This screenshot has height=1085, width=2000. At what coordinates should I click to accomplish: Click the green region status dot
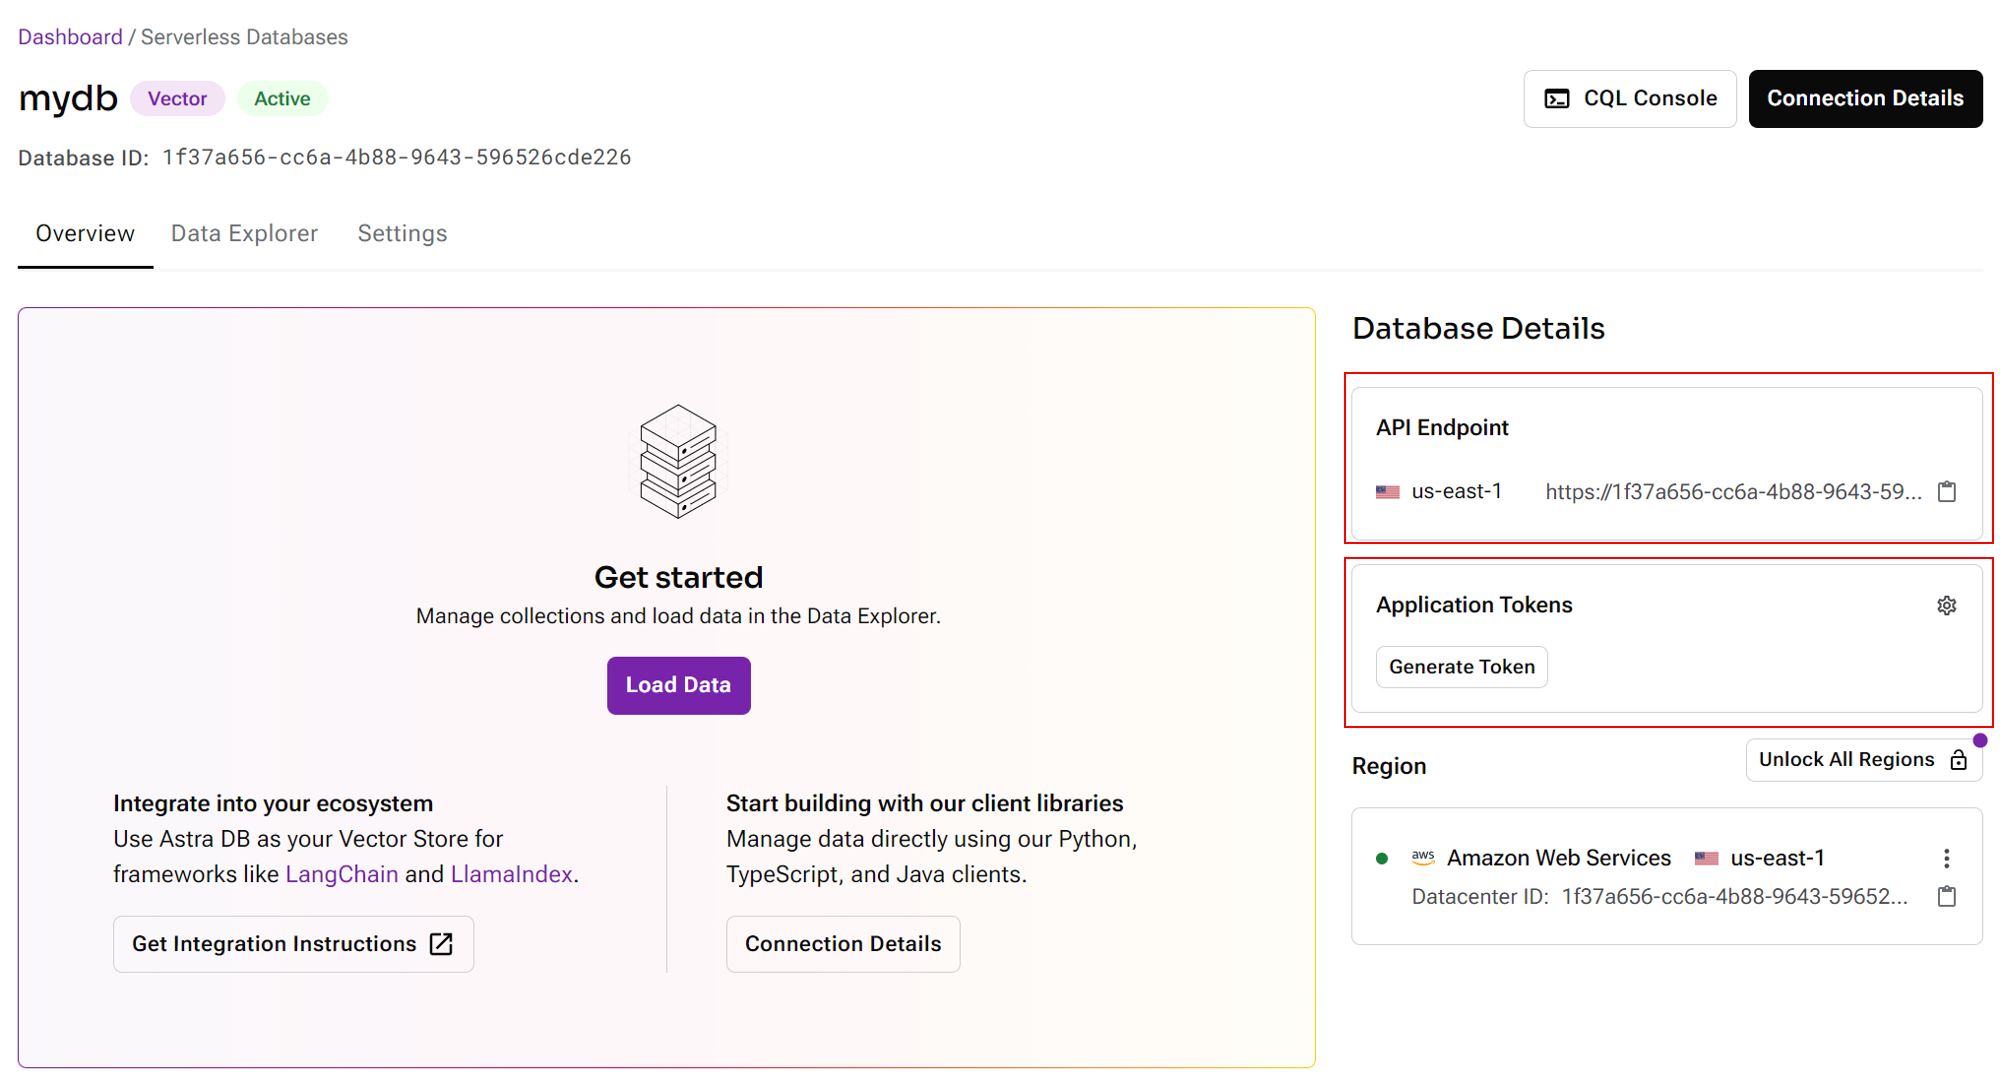click(x=1382, y=858)
